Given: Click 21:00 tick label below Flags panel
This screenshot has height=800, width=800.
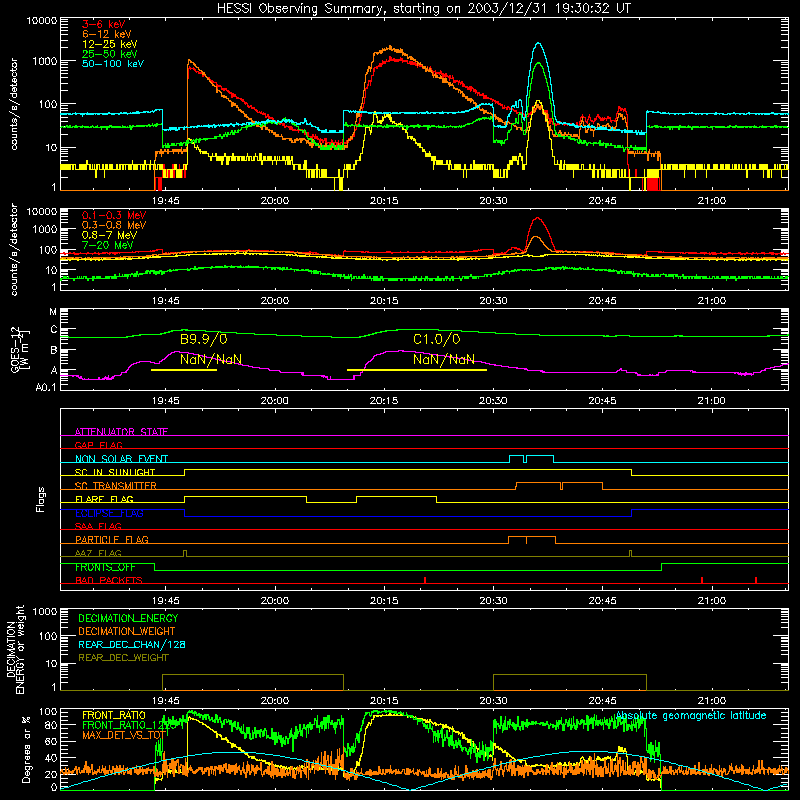Looking at the screenshot, I should [711, 601].
